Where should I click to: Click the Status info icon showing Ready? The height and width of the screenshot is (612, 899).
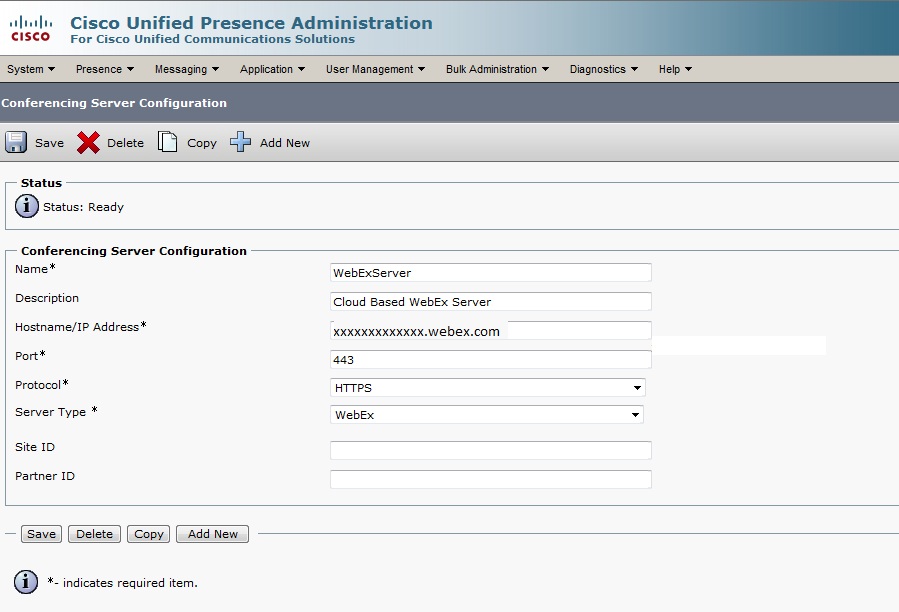tap(25, 206)
